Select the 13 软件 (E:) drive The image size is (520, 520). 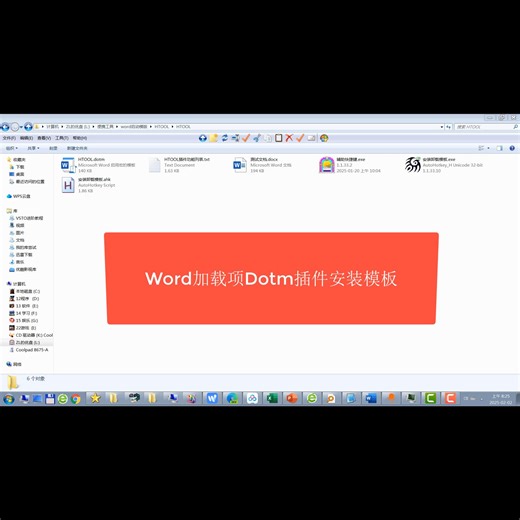[27, 306]
